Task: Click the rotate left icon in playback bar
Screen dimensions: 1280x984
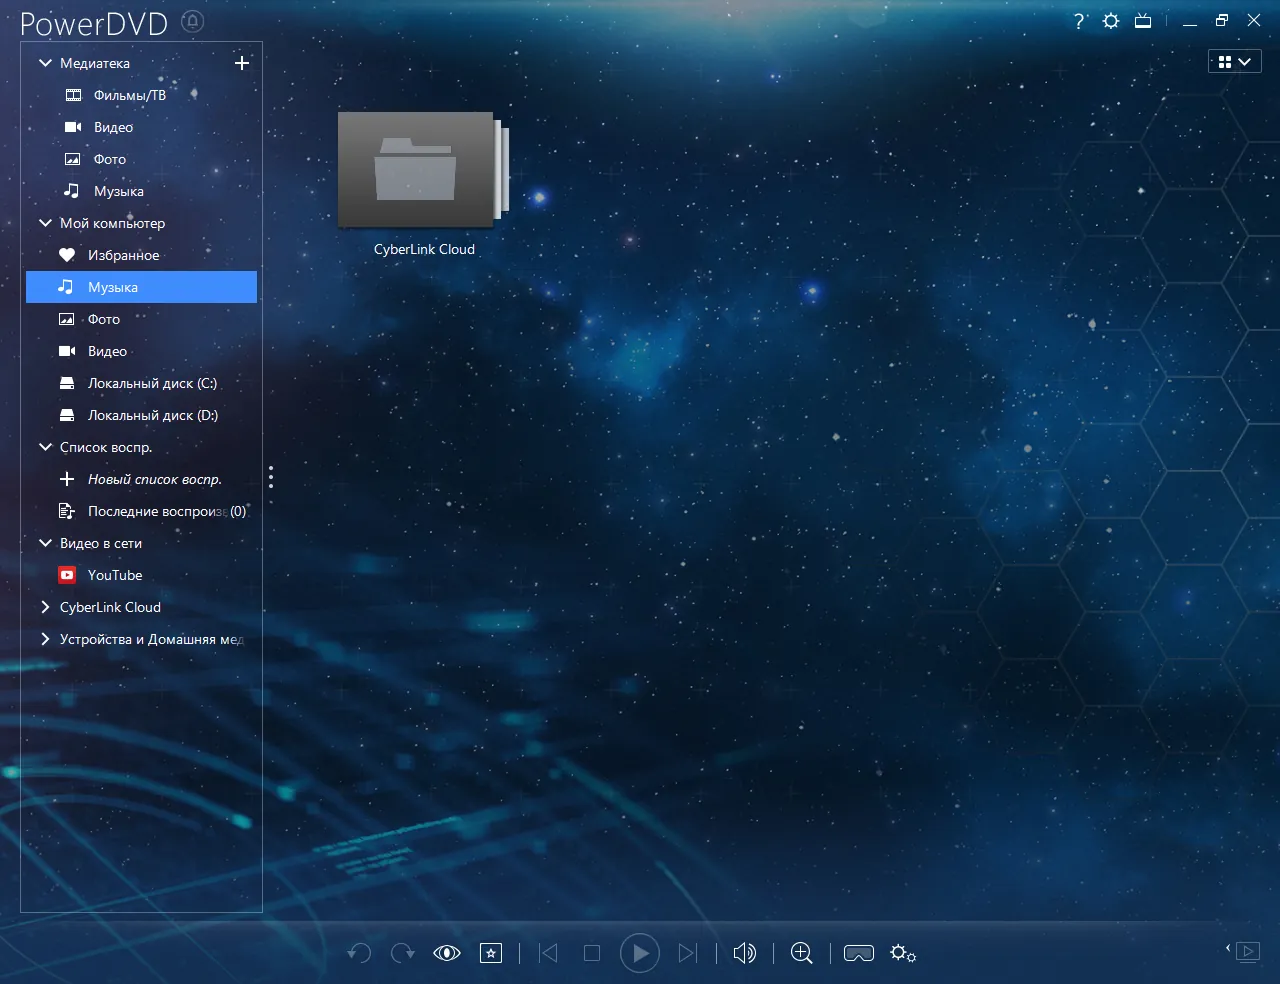Action: [360, 953]
